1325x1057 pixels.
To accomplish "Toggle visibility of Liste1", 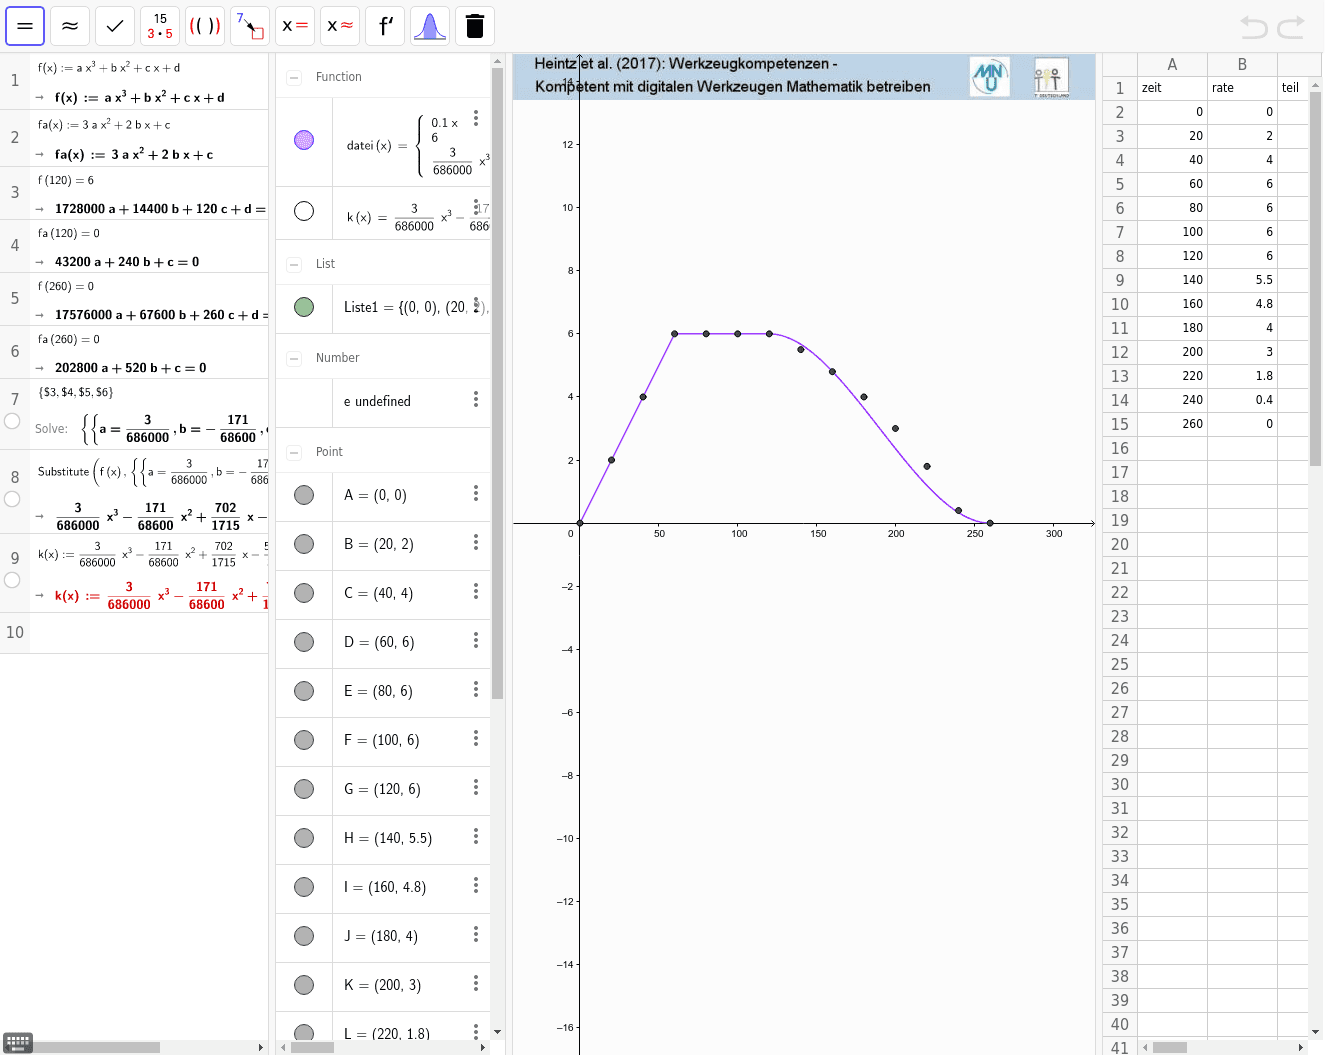I will tap(304, 307).
